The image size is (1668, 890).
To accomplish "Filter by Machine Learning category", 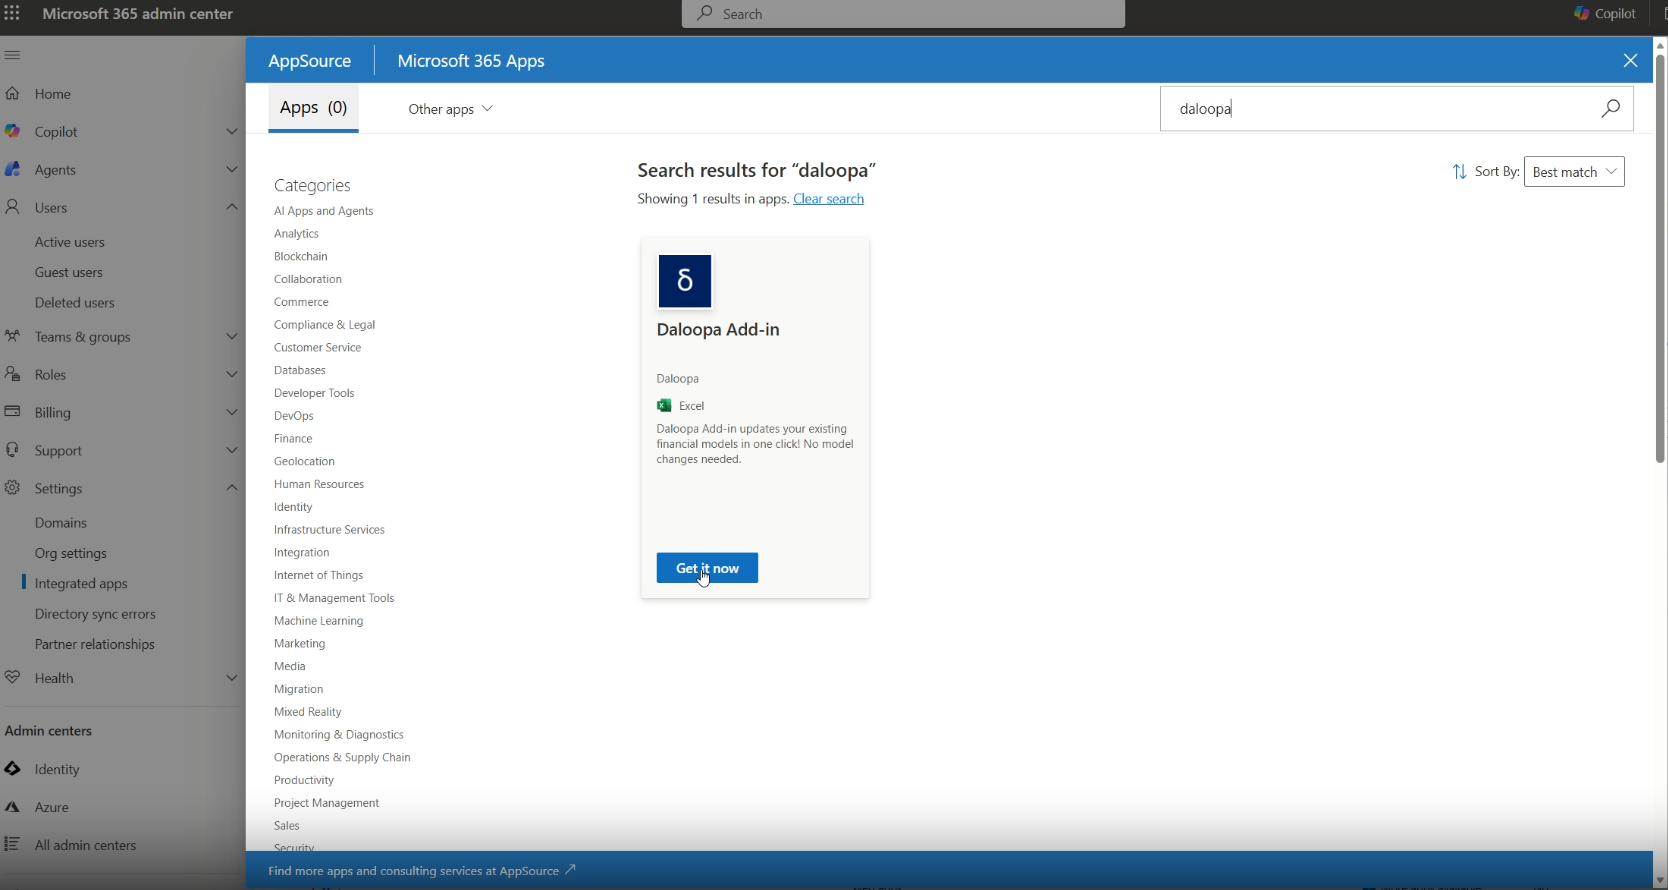I will [318, 621].
